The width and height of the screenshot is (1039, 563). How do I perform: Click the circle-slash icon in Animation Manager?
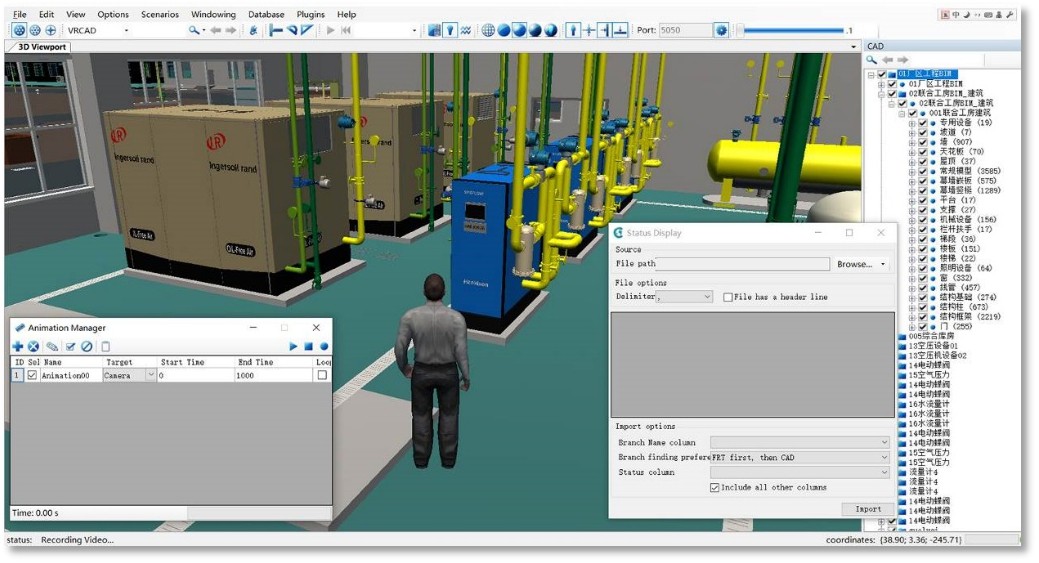tap(87, 346)
